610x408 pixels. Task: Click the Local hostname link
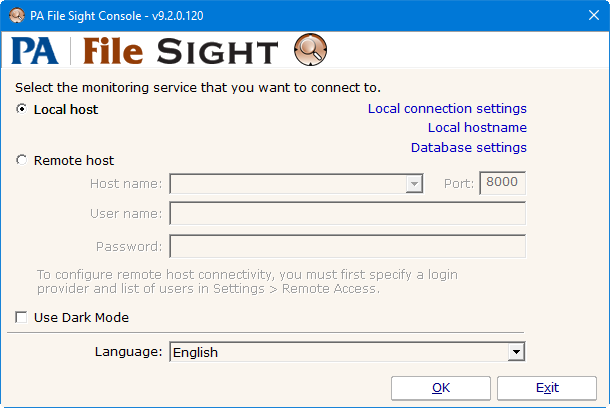(x=476, y=128)
